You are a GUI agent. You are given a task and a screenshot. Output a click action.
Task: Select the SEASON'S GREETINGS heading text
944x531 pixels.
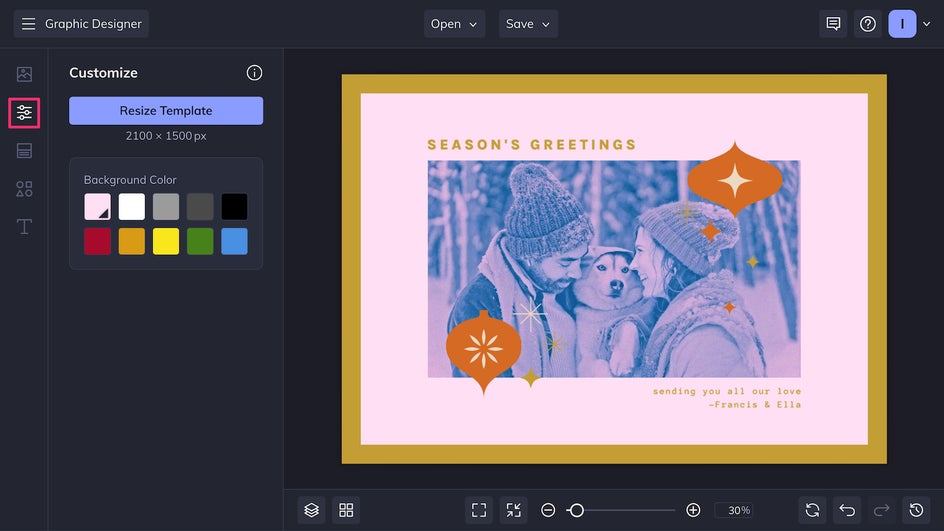point(532,144)
